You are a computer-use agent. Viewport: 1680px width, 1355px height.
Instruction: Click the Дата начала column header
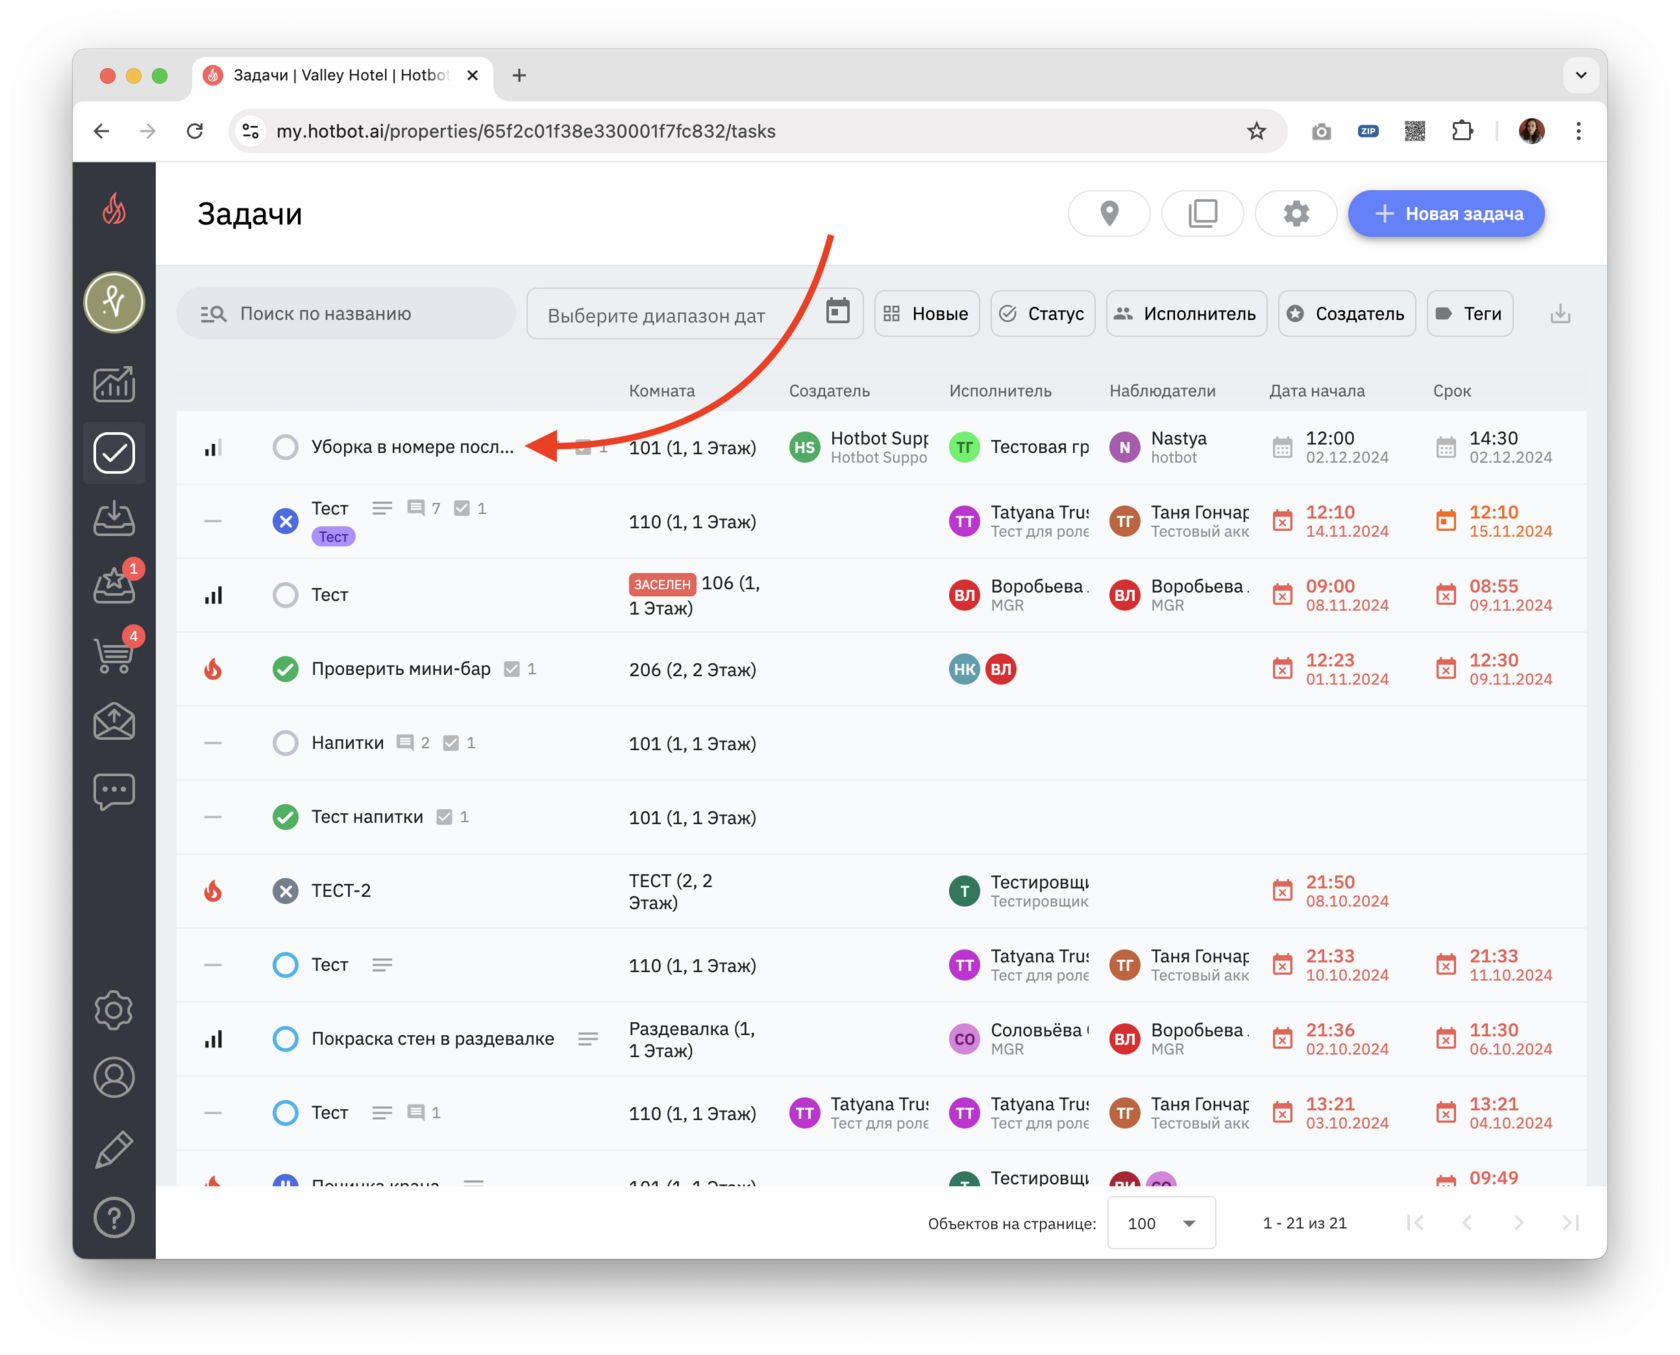tap(1317, 391)
